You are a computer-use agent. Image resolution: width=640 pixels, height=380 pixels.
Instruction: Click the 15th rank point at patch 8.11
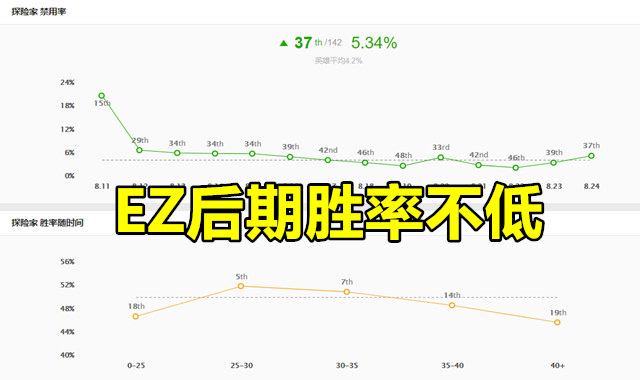click(x=102, y=96)
